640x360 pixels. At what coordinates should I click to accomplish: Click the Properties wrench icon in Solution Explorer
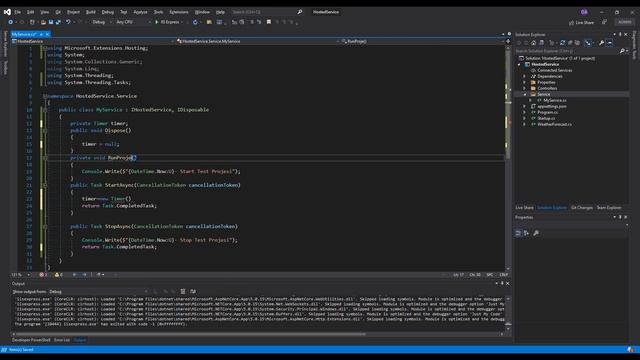(x=601, y=43)
